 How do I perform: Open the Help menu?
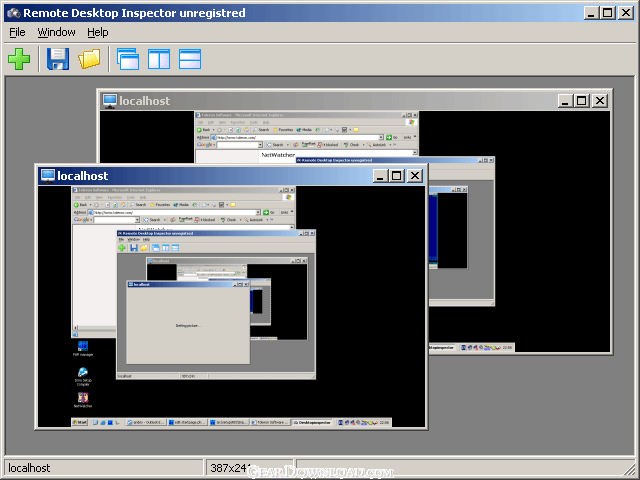(97, 32)
